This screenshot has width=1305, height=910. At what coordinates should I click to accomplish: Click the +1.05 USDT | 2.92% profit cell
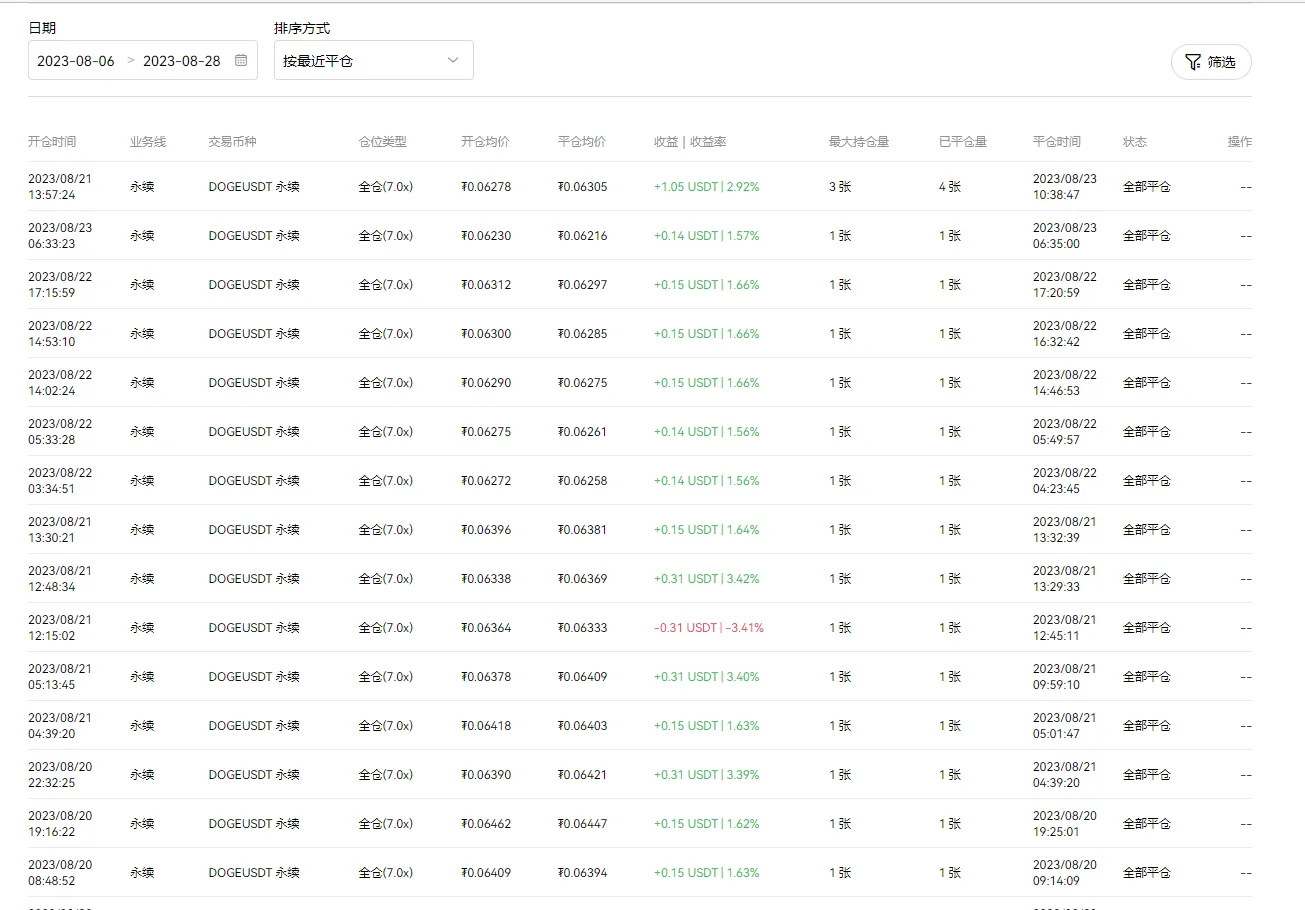pyautogui.click(x=706, y=187)
